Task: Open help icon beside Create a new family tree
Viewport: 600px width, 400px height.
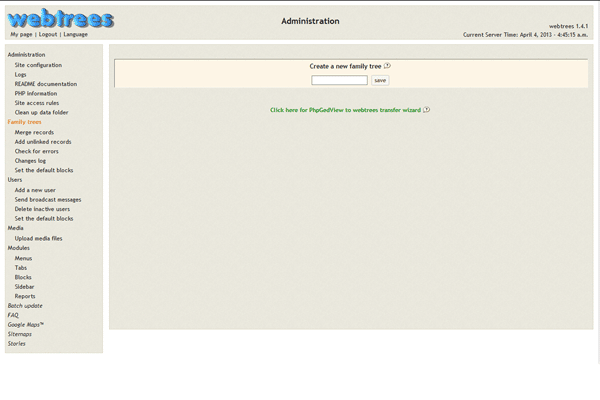Action: point(387,66)
